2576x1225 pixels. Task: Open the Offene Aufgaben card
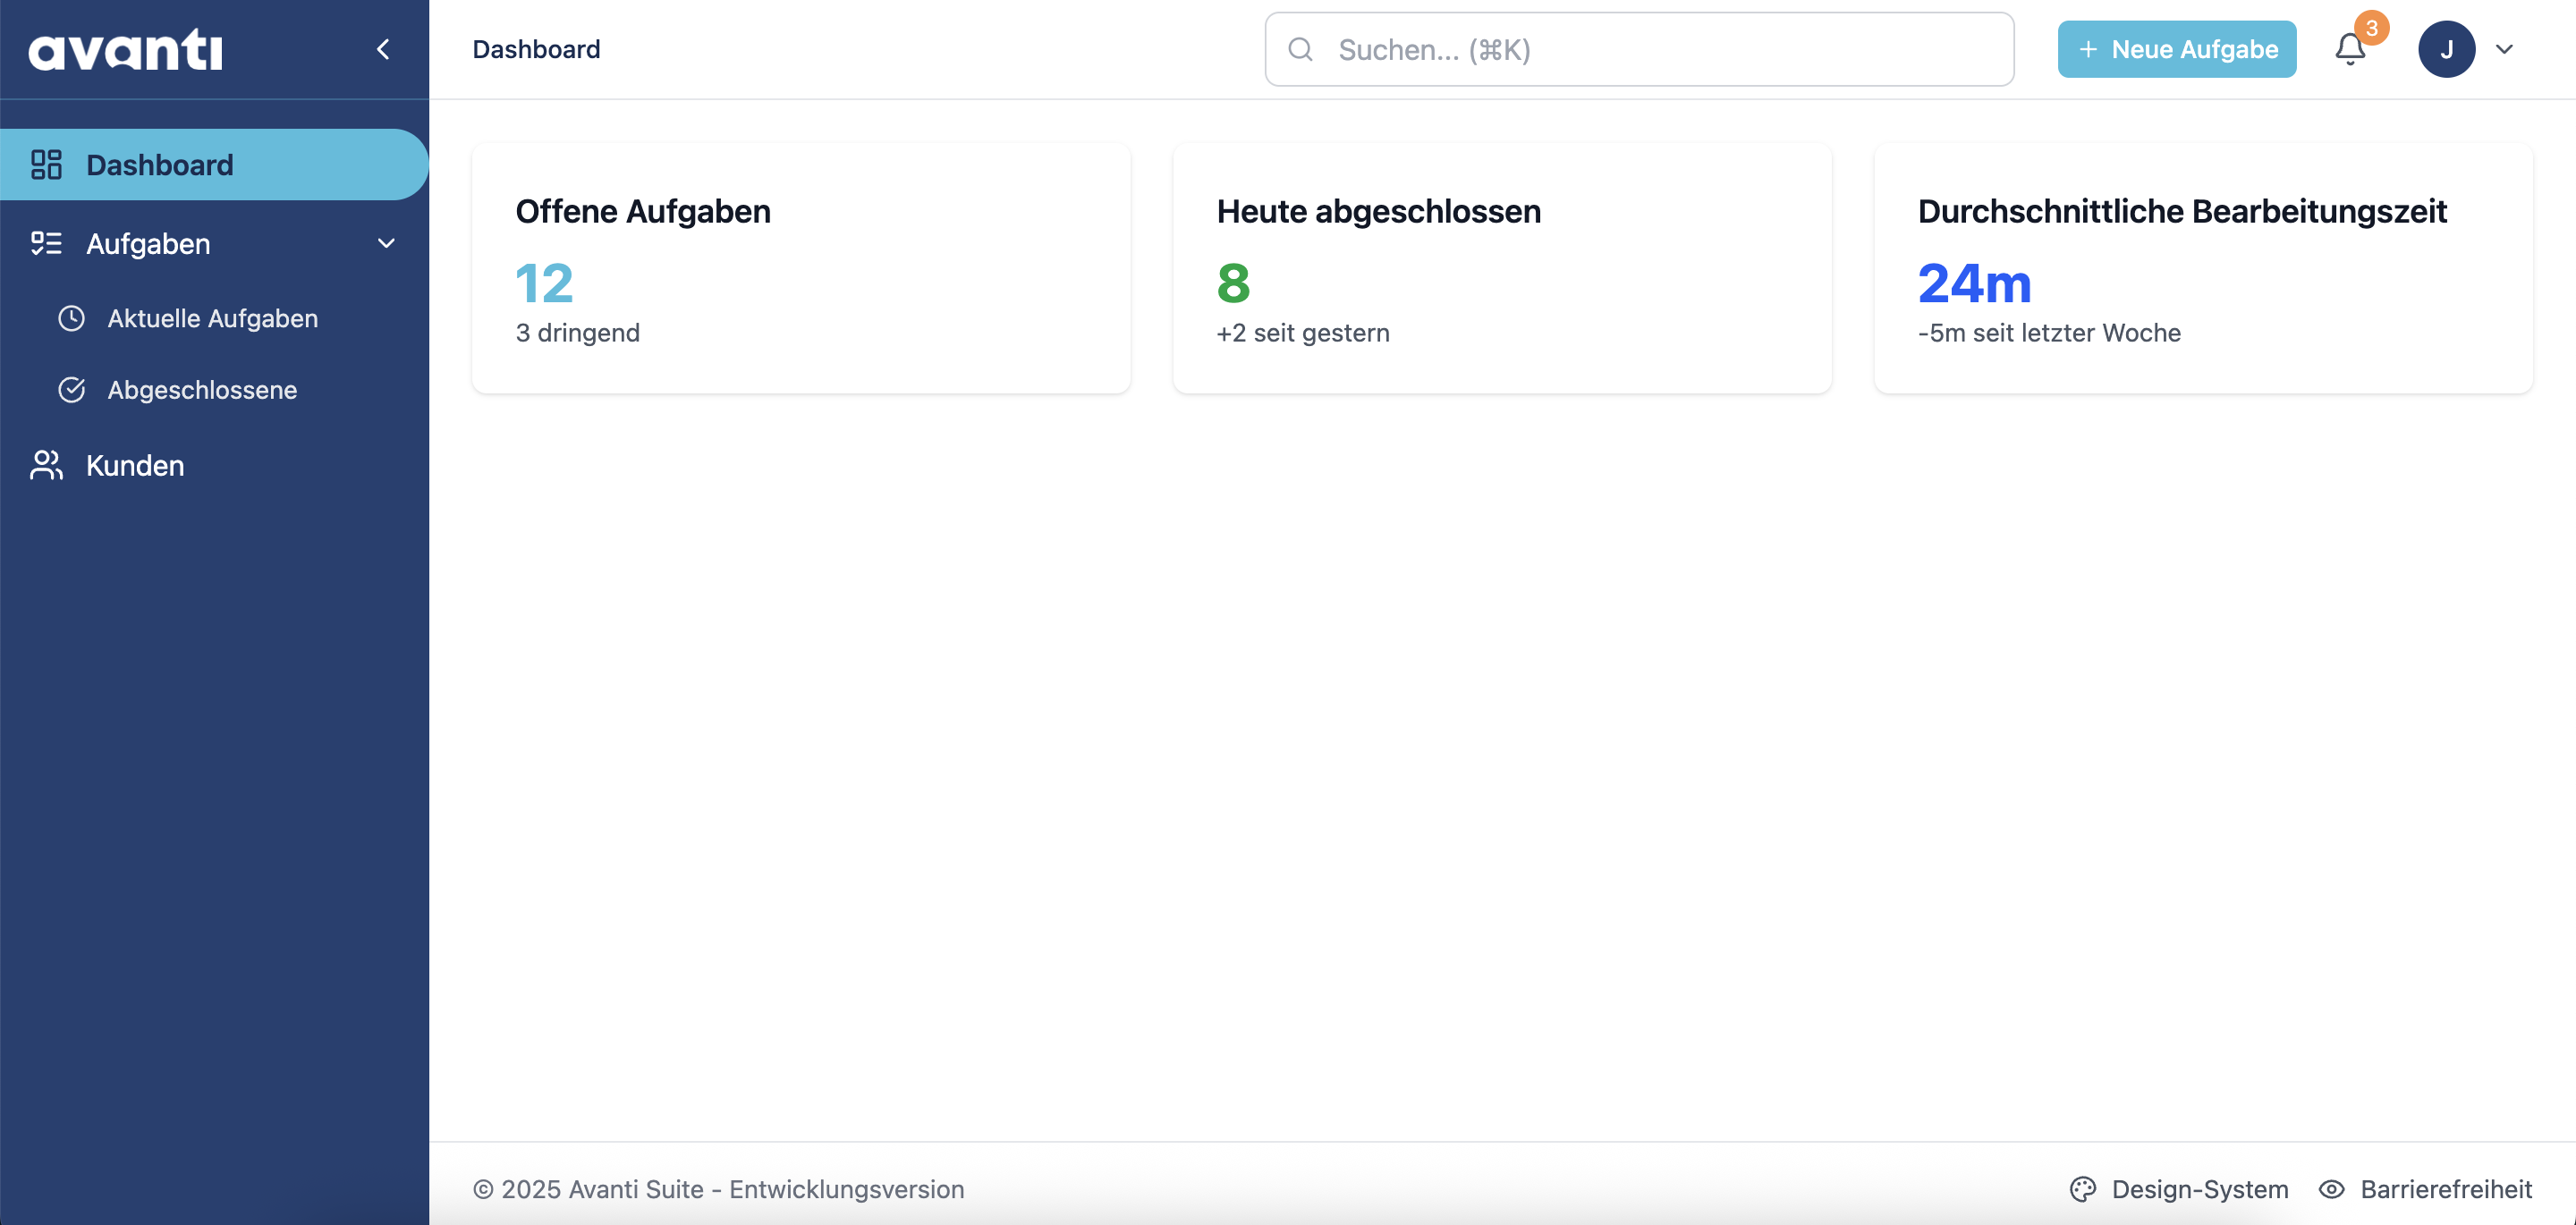click(x=801, y=268)
